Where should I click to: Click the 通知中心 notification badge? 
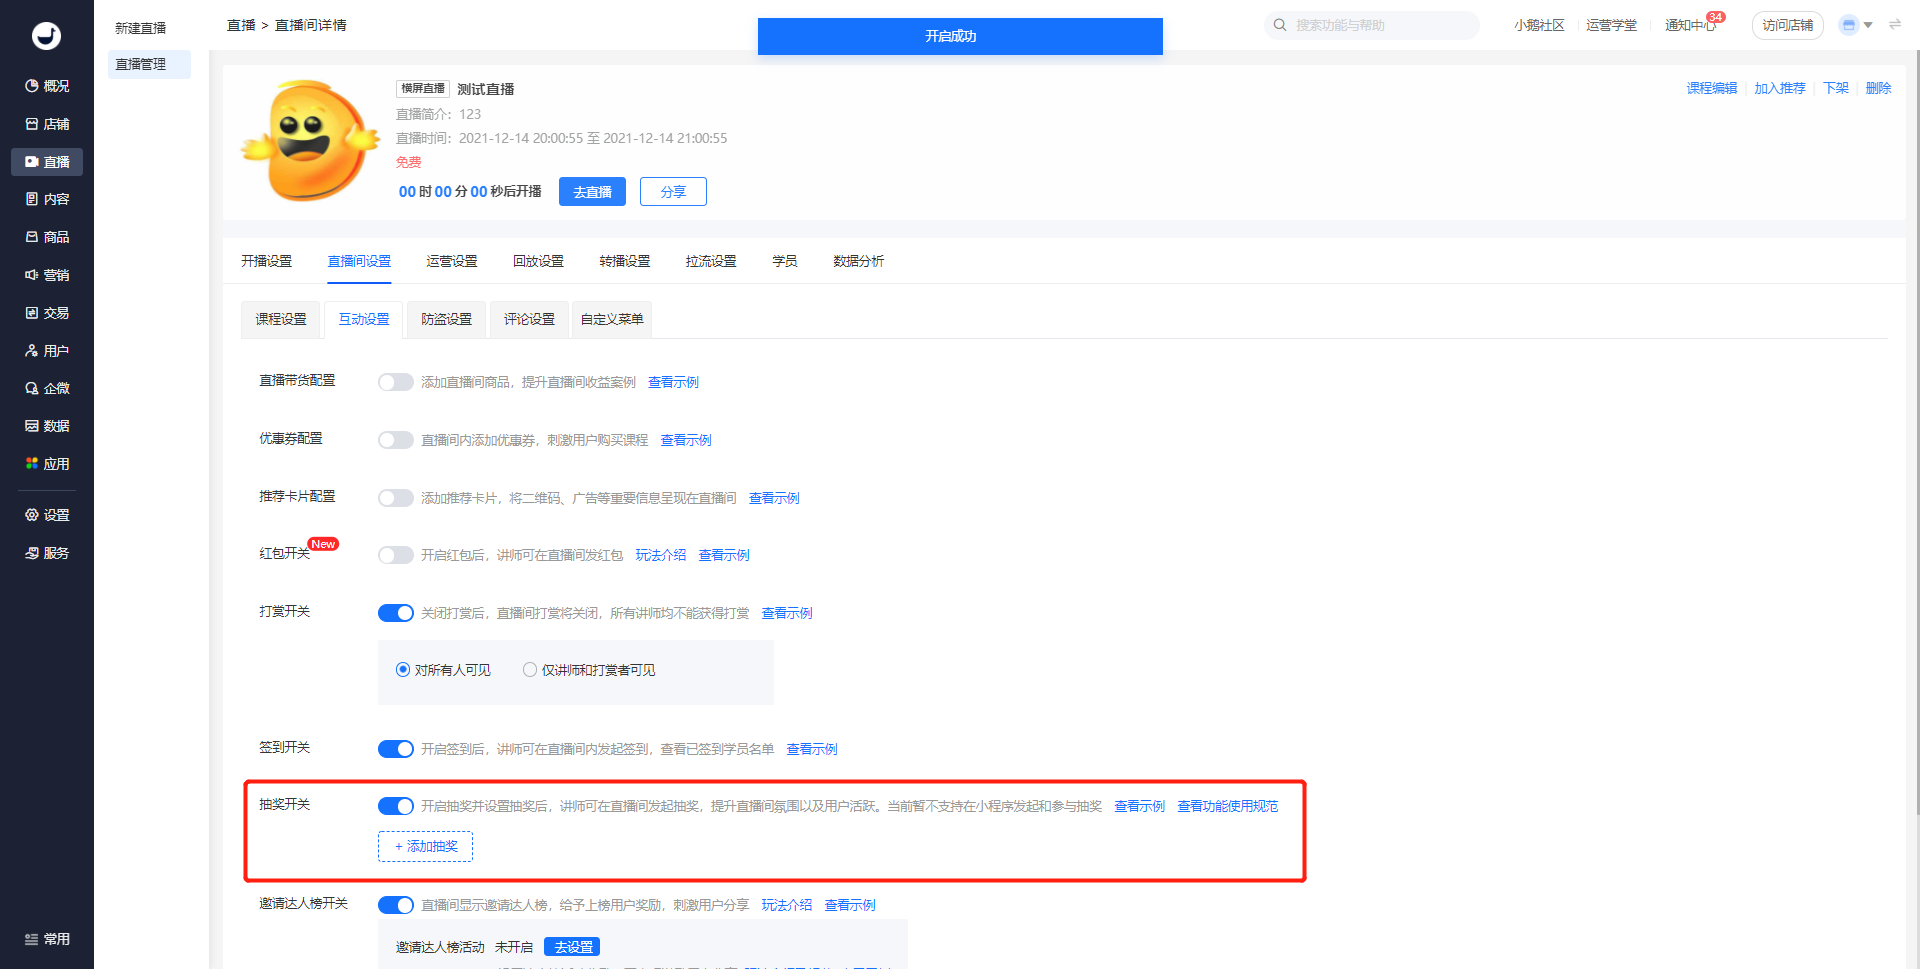(1715, 17)
